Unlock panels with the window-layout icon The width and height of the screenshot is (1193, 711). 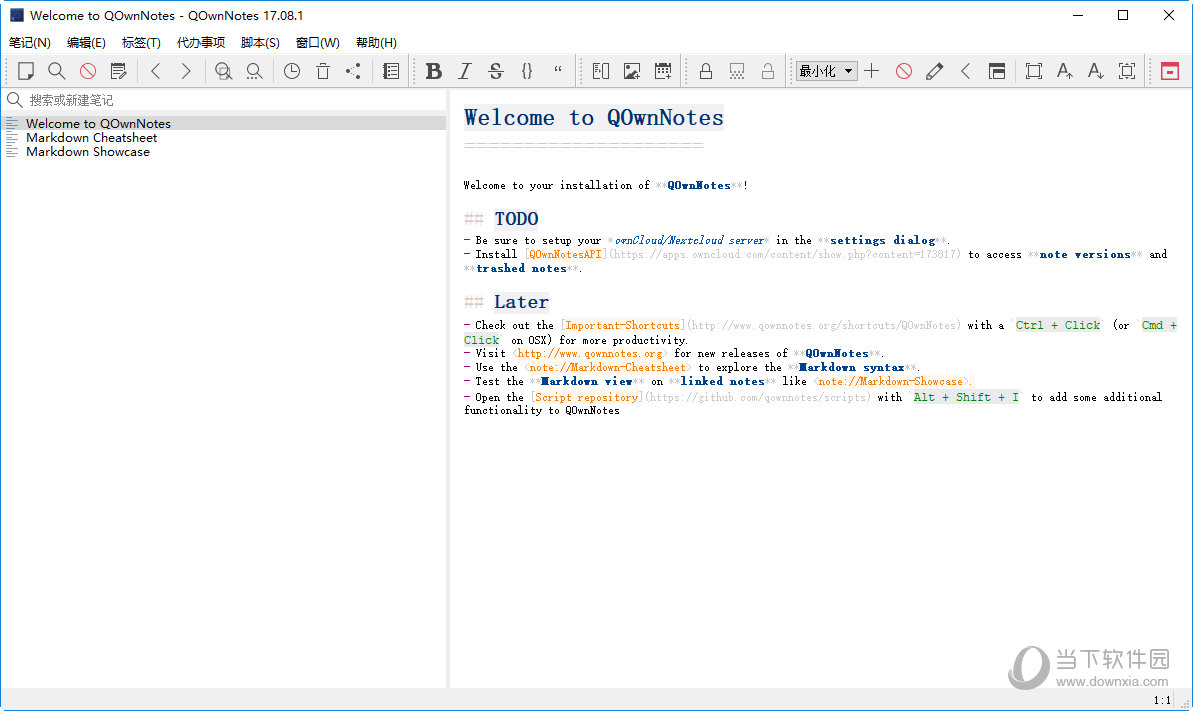click(997, 71)
